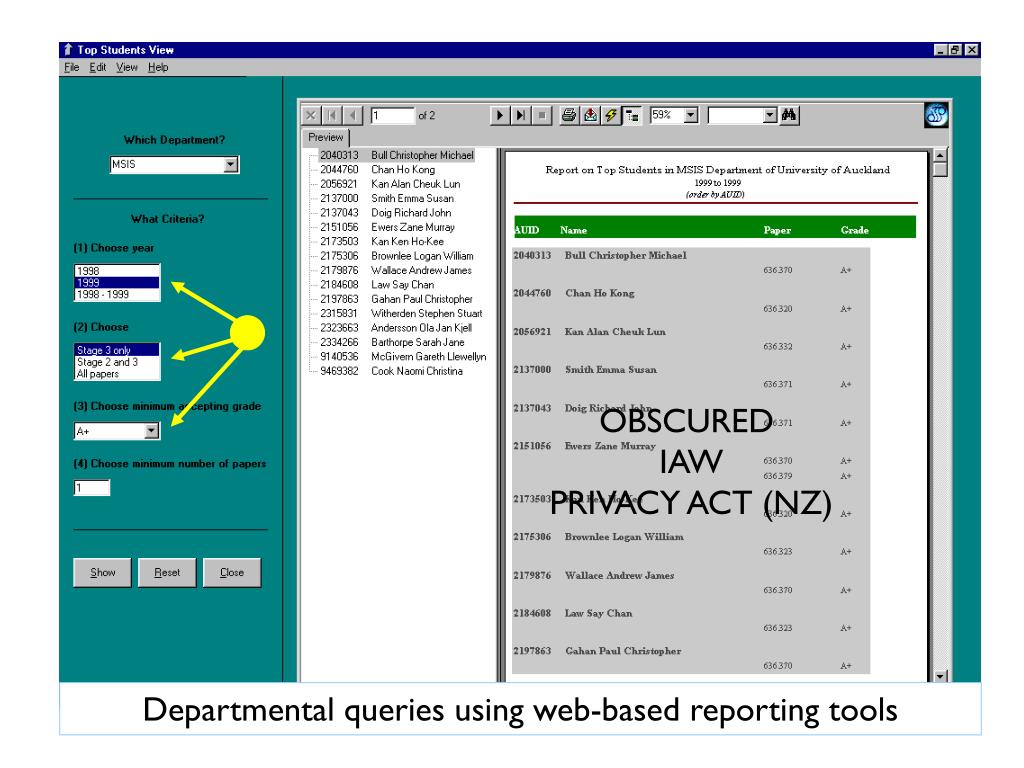Click the Seagate Crystal logo icon

coord(936,116)
